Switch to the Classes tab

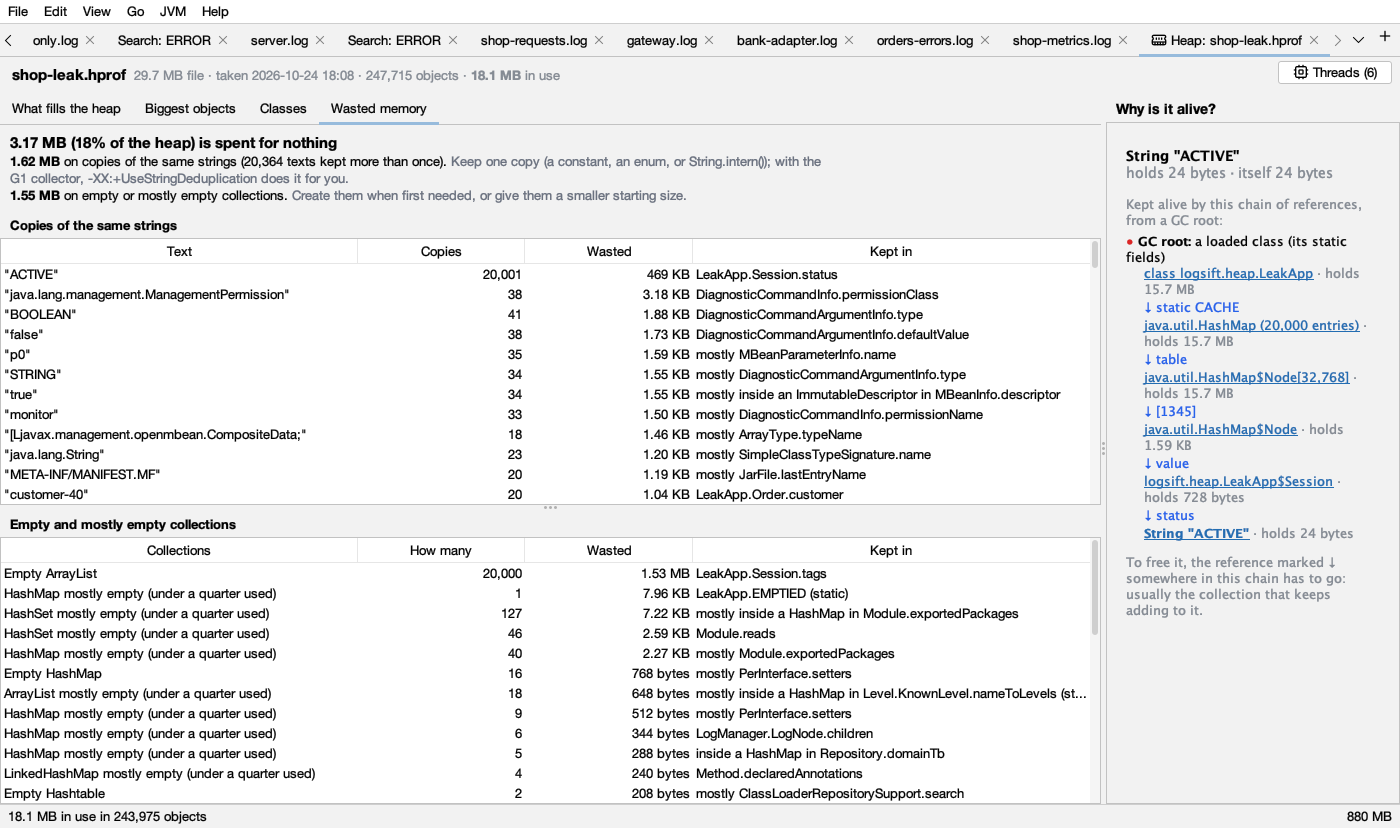pos(283,109)
